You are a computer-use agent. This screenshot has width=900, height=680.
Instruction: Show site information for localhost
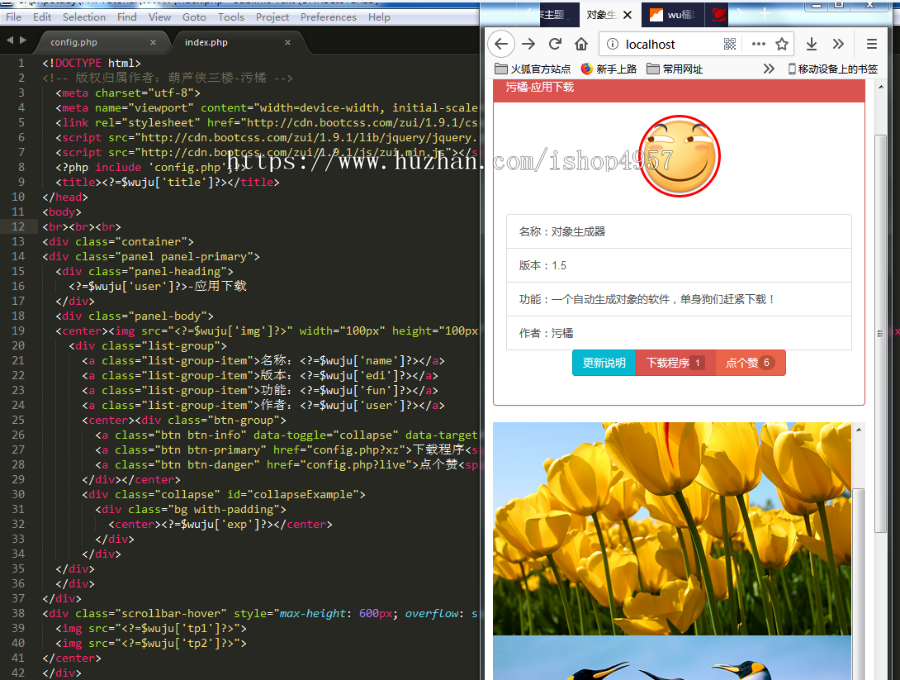coord(611,44)
